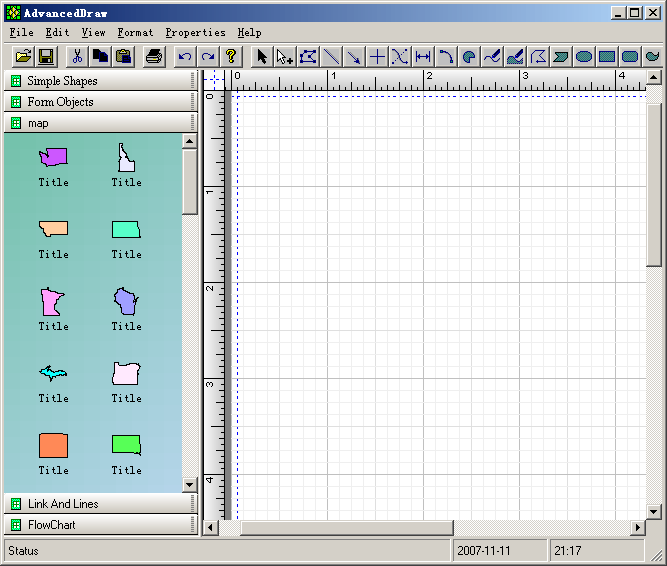Click the canvas horizontal scroll right arrow
The height and width of the screenshot is (566, 667).
click(638, 528)
